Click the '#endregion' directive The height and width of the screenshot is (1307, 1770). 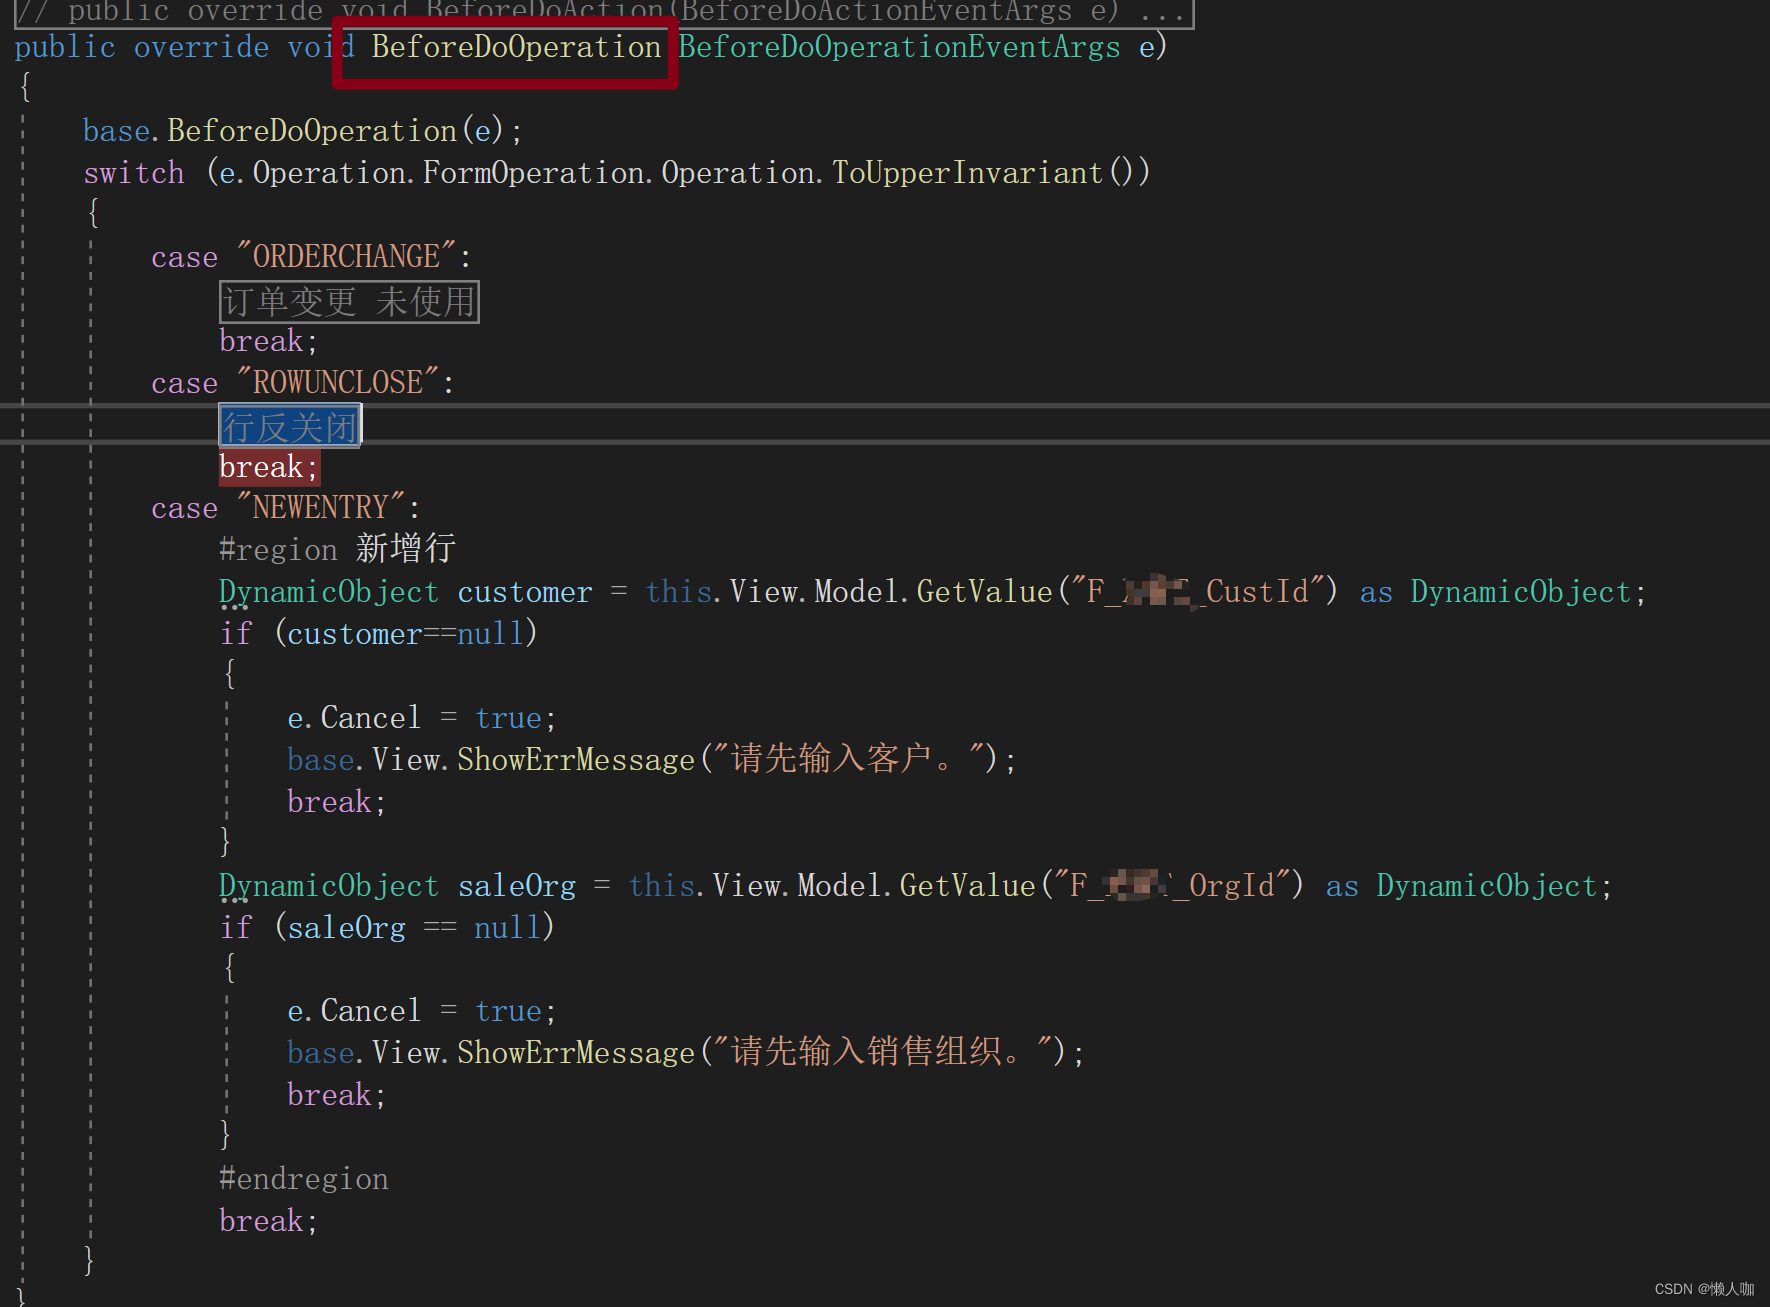pyautogui.click(x=304, y=1179)
